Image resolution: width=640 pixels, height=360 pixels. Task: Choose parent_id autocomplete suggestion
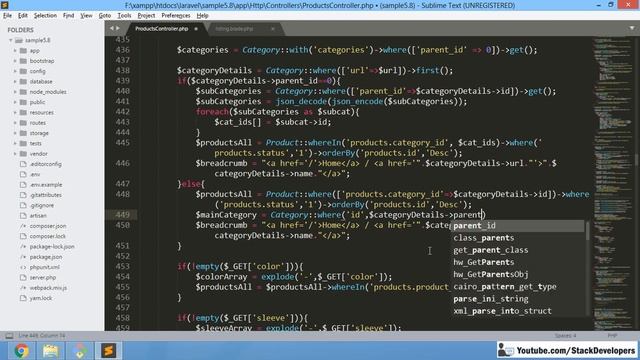518,226
